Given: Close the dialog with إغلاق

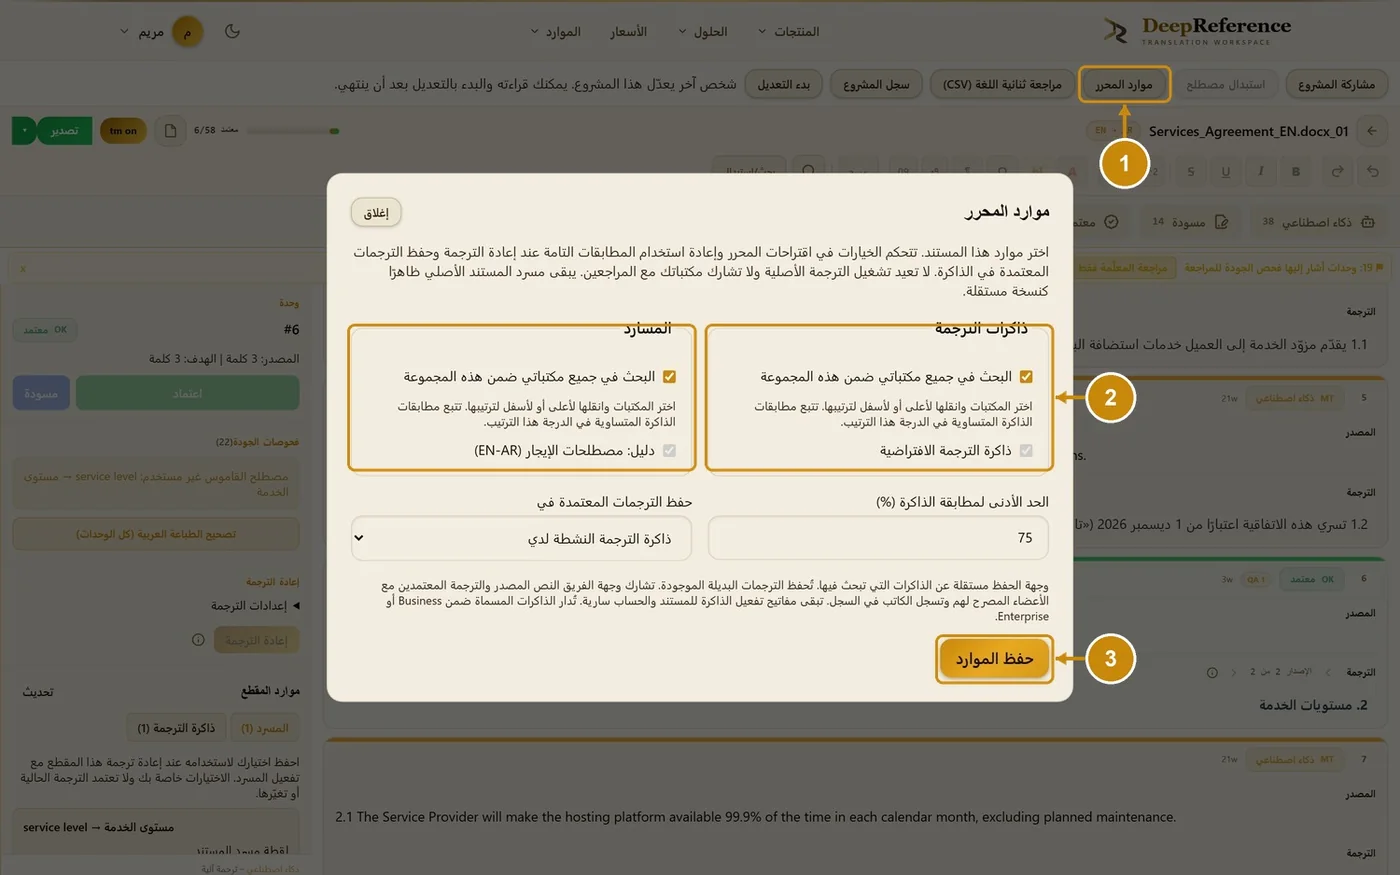Looking at the screenshot, I should coord(376,213).
